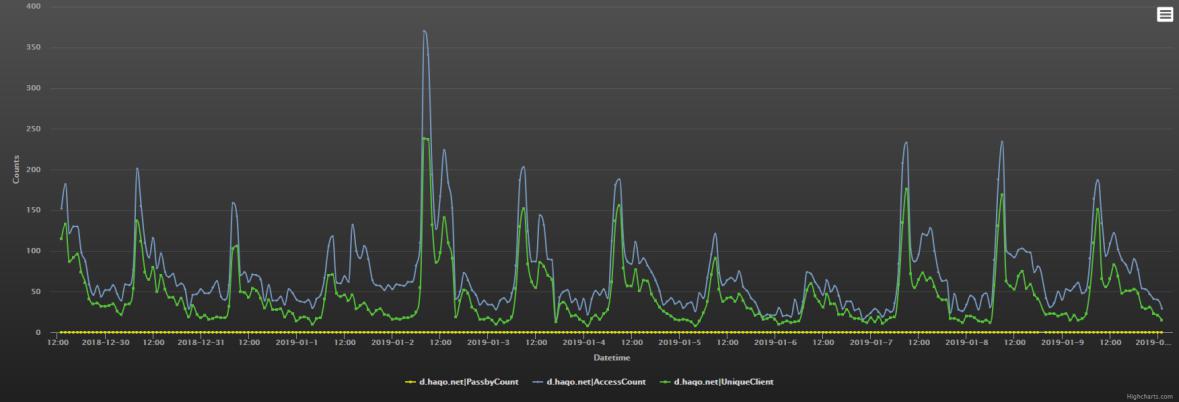This screenshot has height=402, width=1179.
Task: Click the 2019-01-7 x-axis date label
Action: [871, 342]
